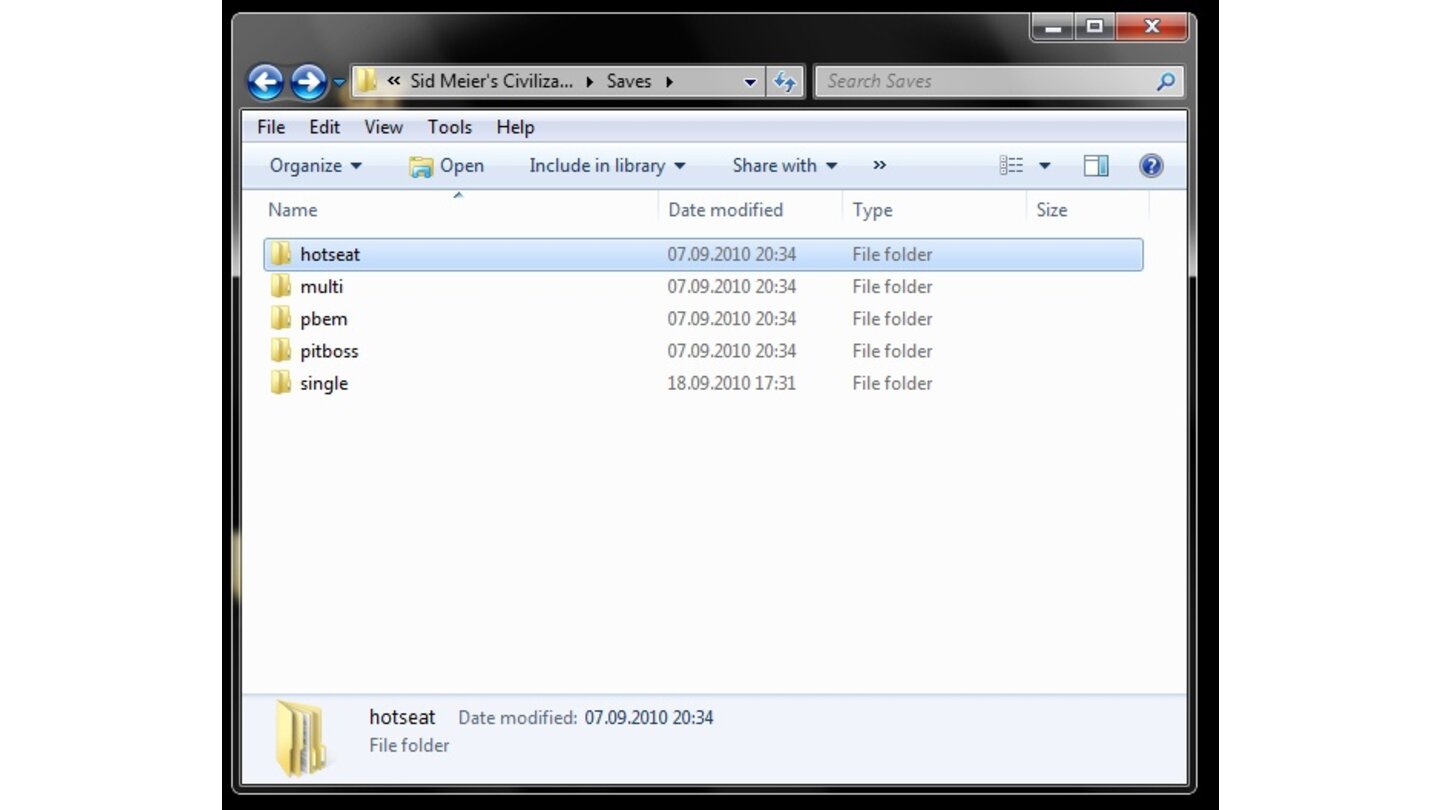Select Sid Meier's Civiliza... breadcrumb
The width and height of the screenshot is (1440, 810).
point(491,81)
